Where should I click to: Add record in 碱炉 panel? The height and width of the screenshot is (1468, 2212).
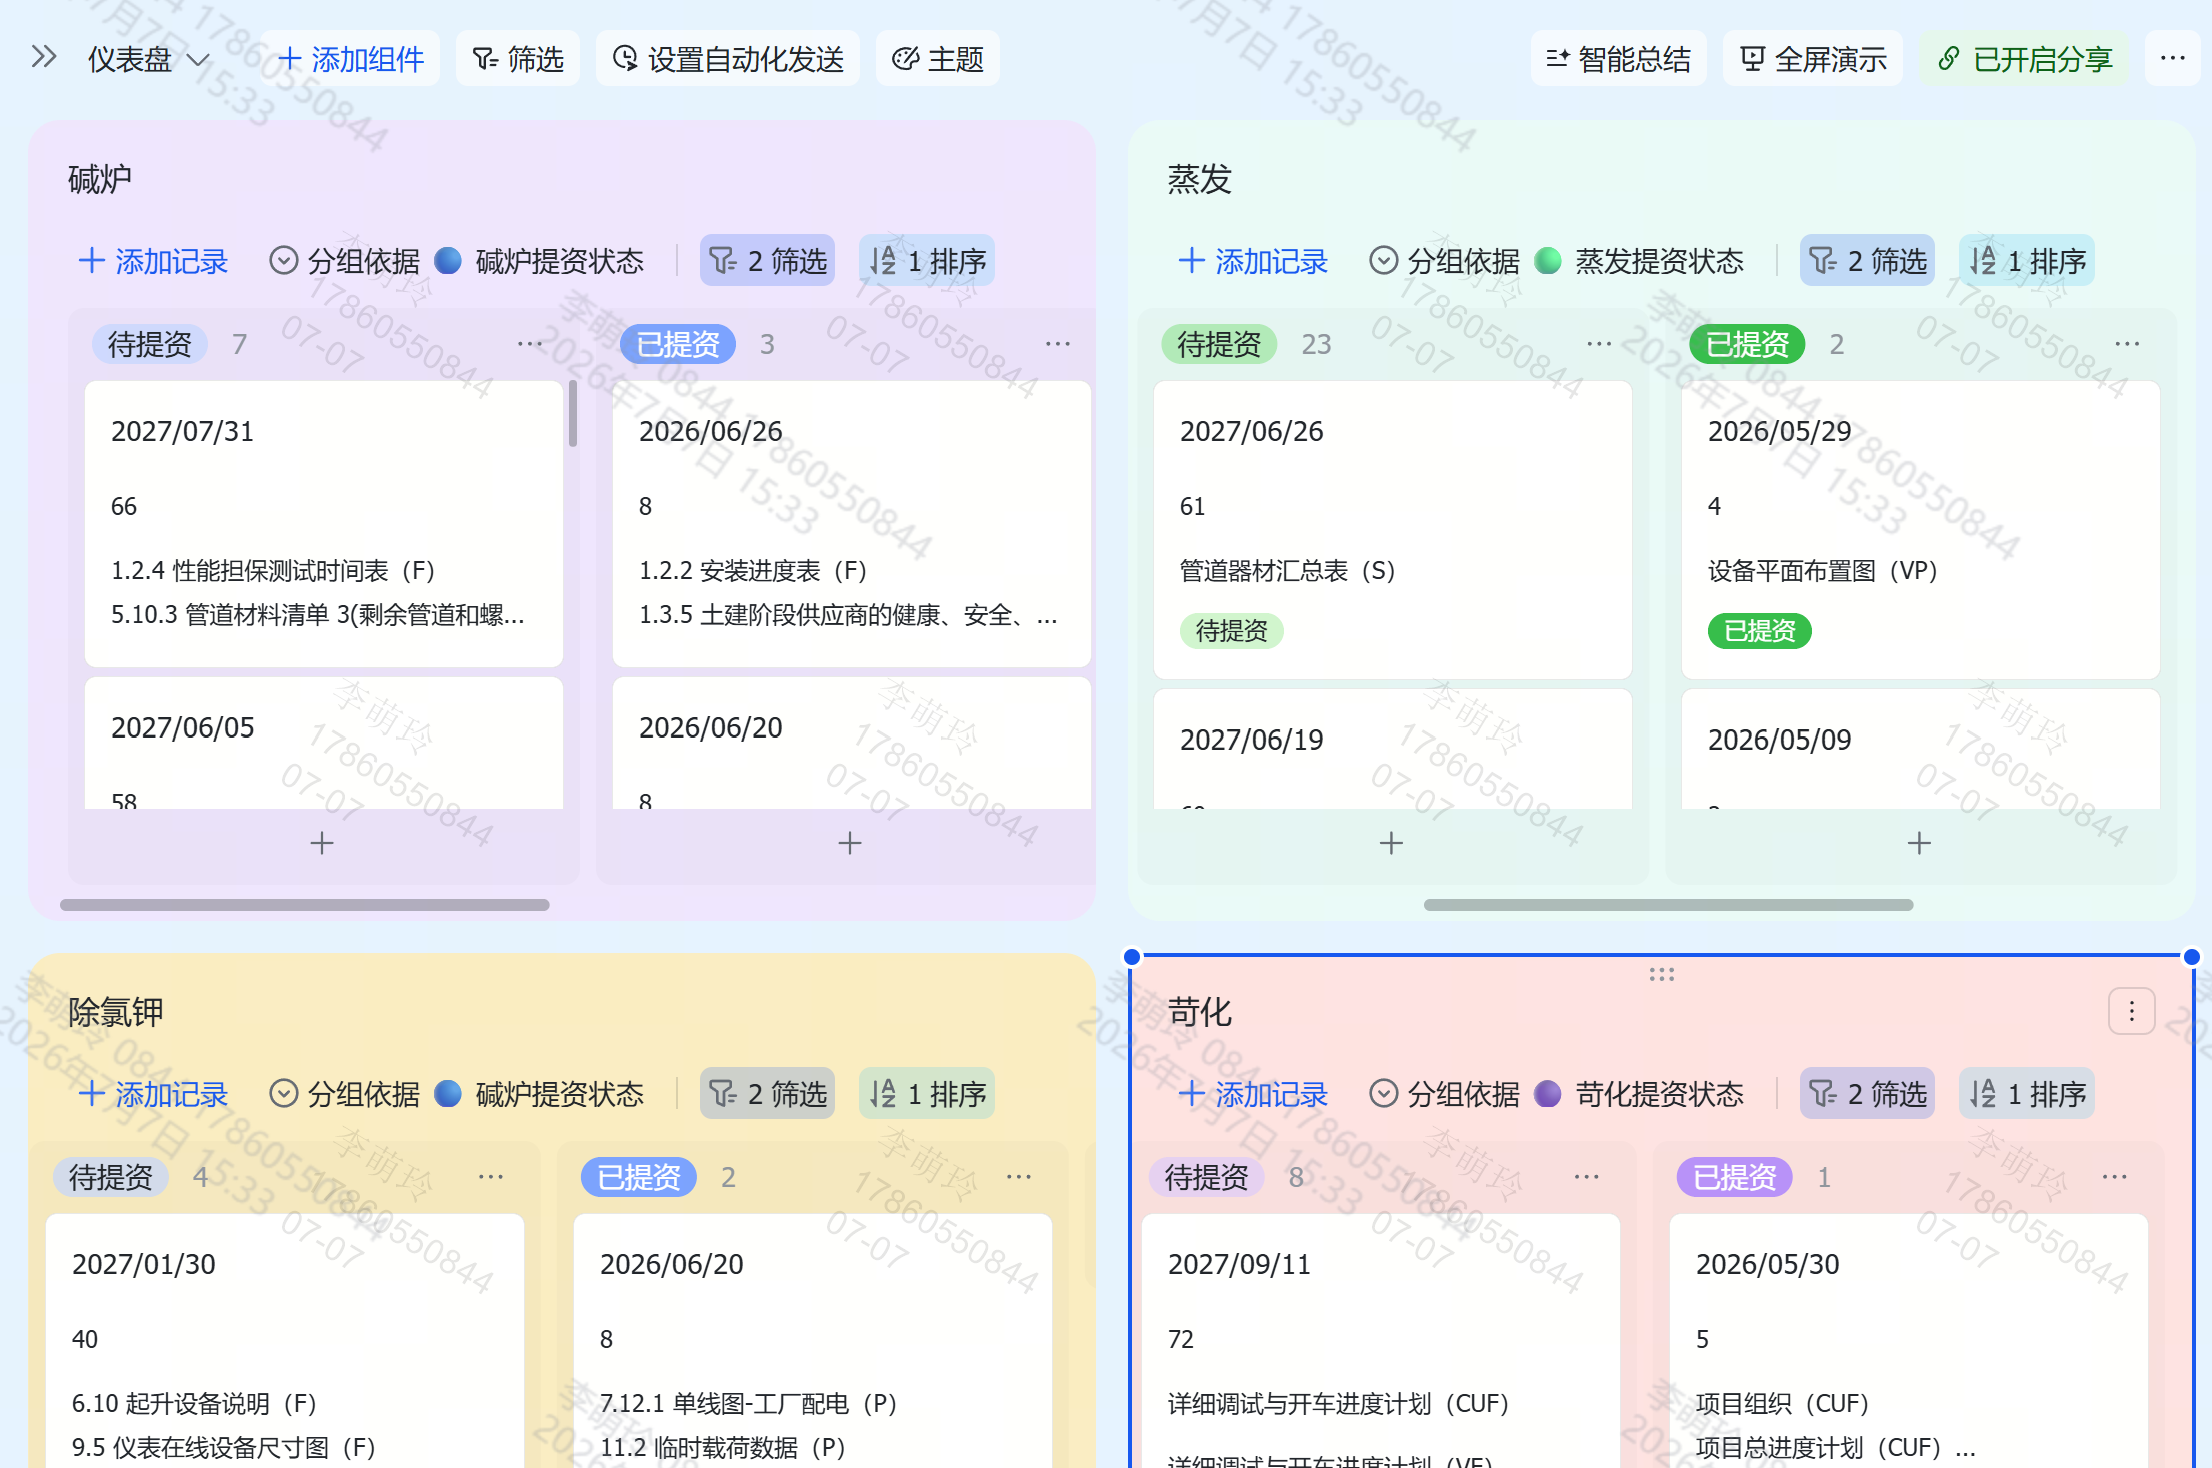pyautogui.click(x=153, y=261)
